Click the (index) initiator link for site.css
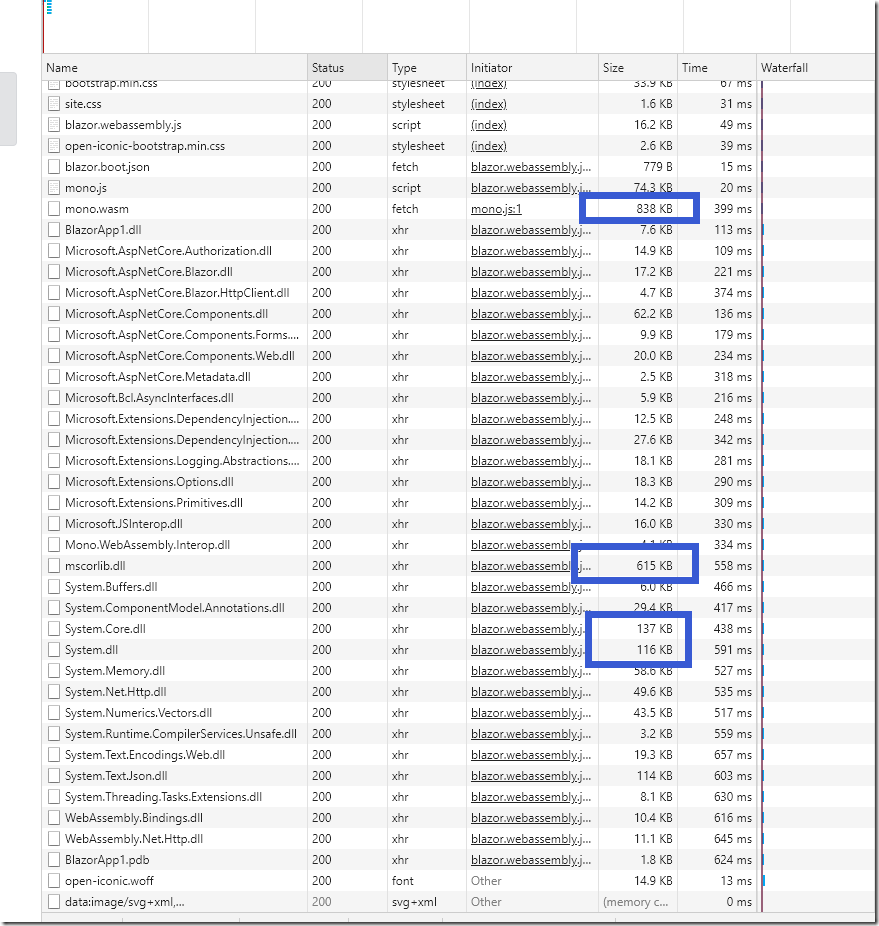Screen dimensions: 879x926 [x=488, y=103]
